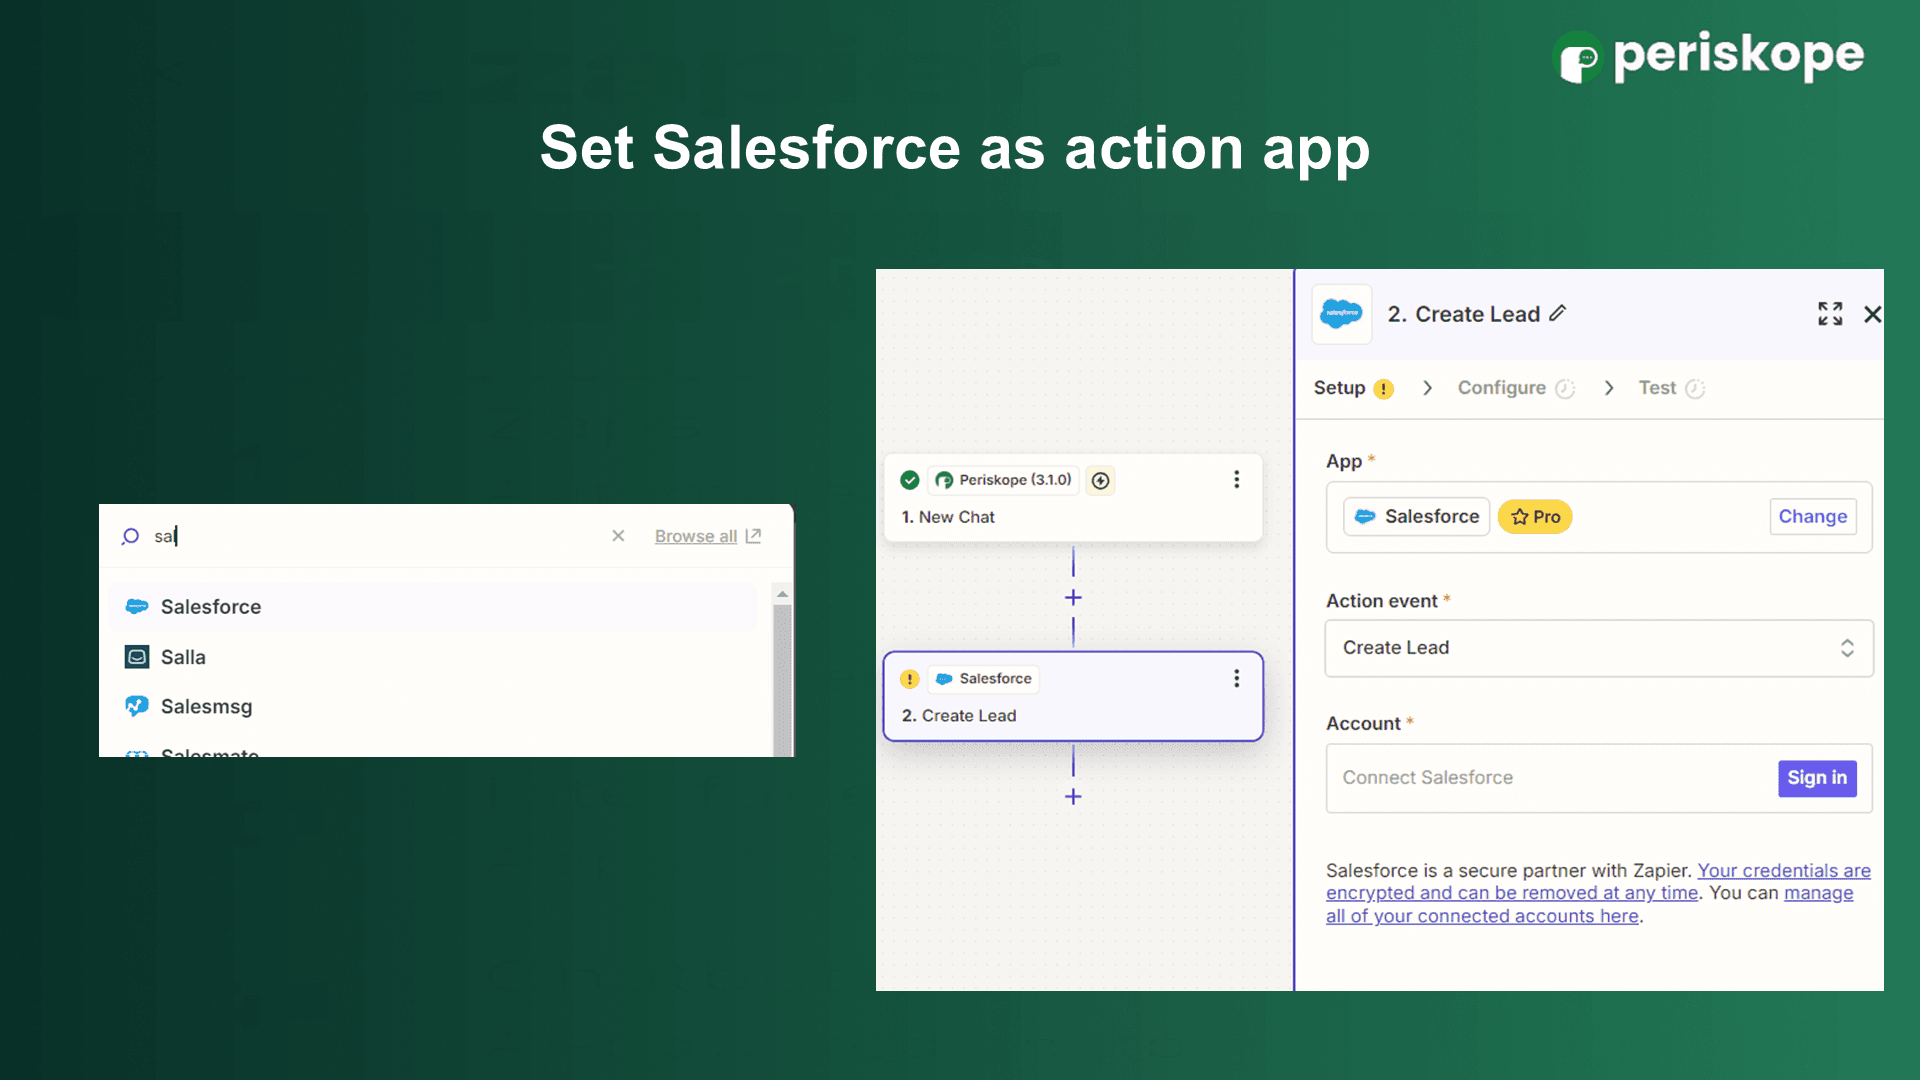Expand the step panel to fullscreen
This screenshot has height=1080, width=1920.
(x=1830, y=314)
